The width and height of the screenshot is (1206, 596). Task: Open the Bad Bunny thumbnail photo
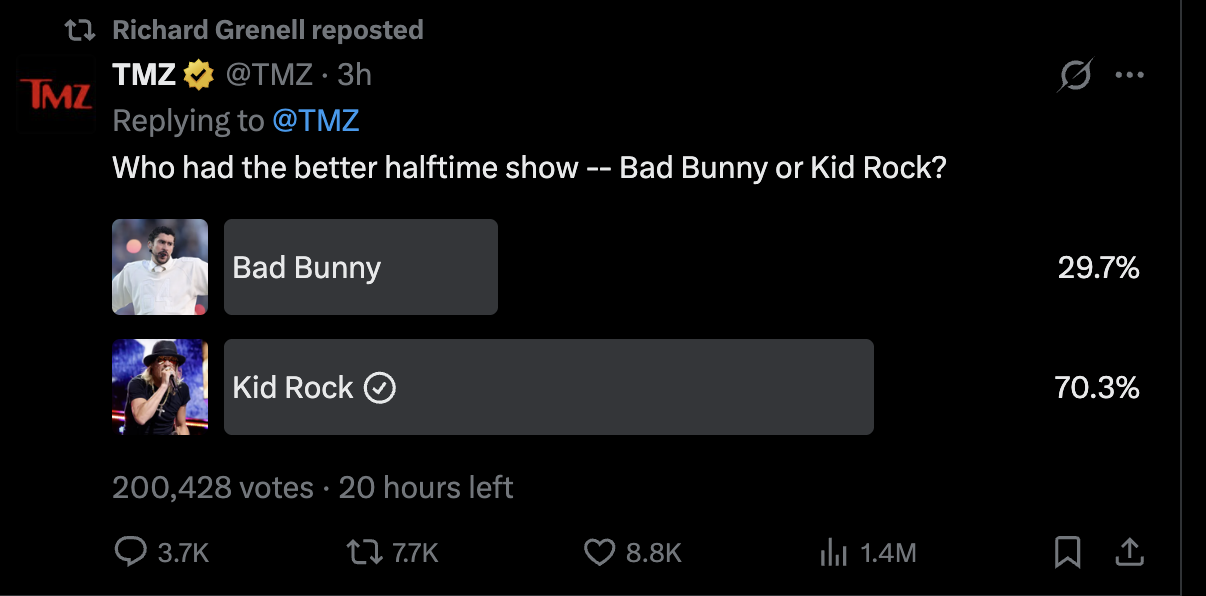160,267
